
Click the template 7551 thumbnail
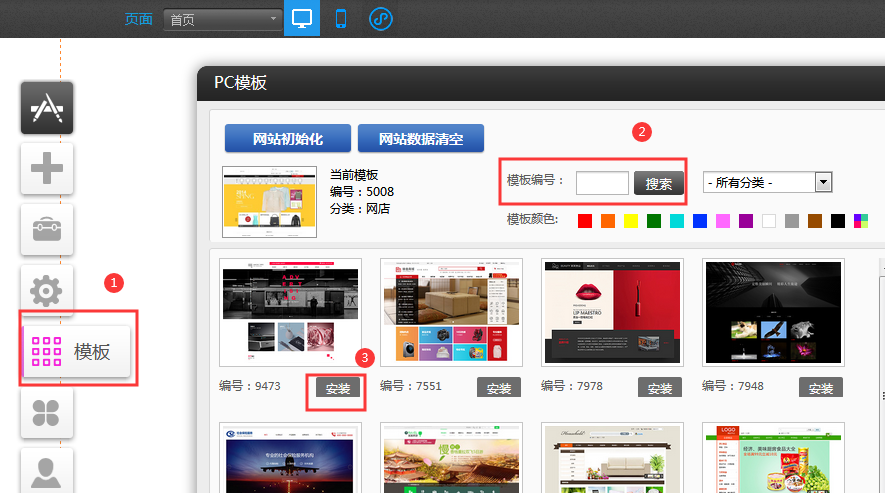(451, 313)
